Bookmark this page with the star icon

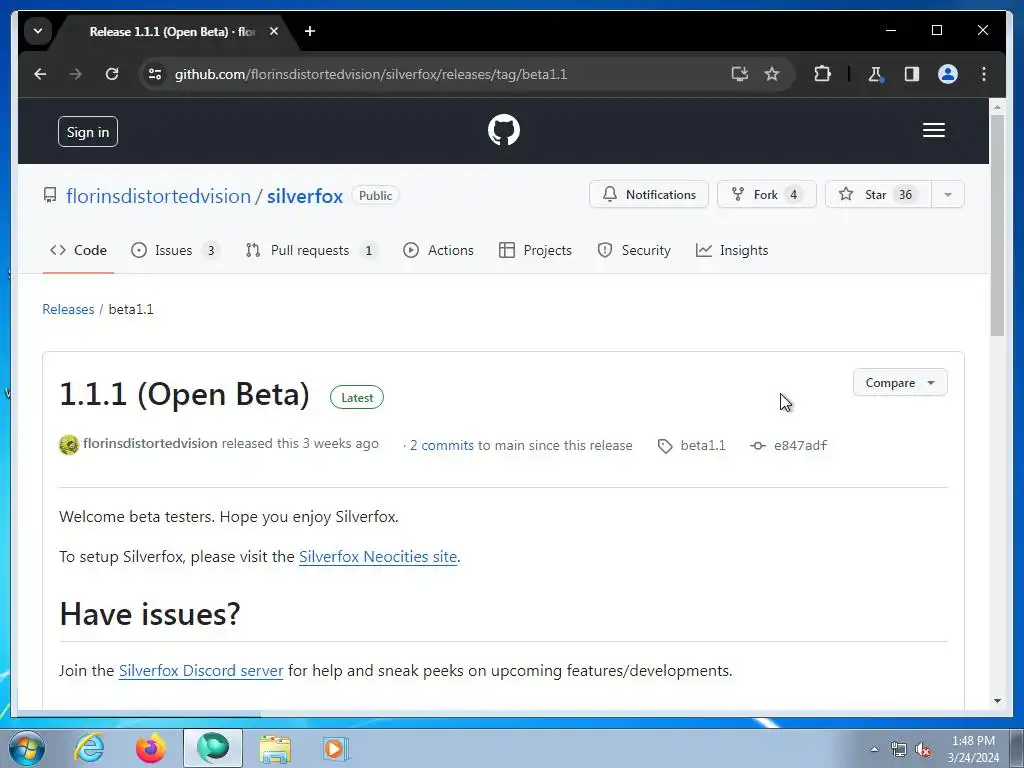(x=772, y=74)
